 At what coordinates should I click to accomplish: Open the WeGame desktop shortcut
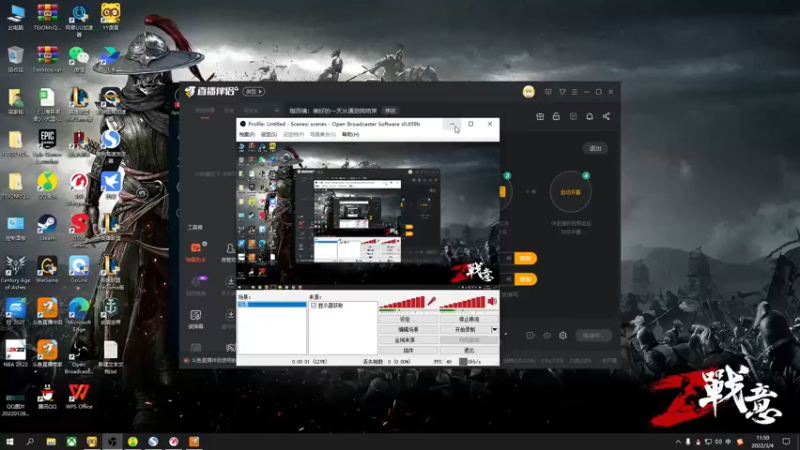point(47,270)
